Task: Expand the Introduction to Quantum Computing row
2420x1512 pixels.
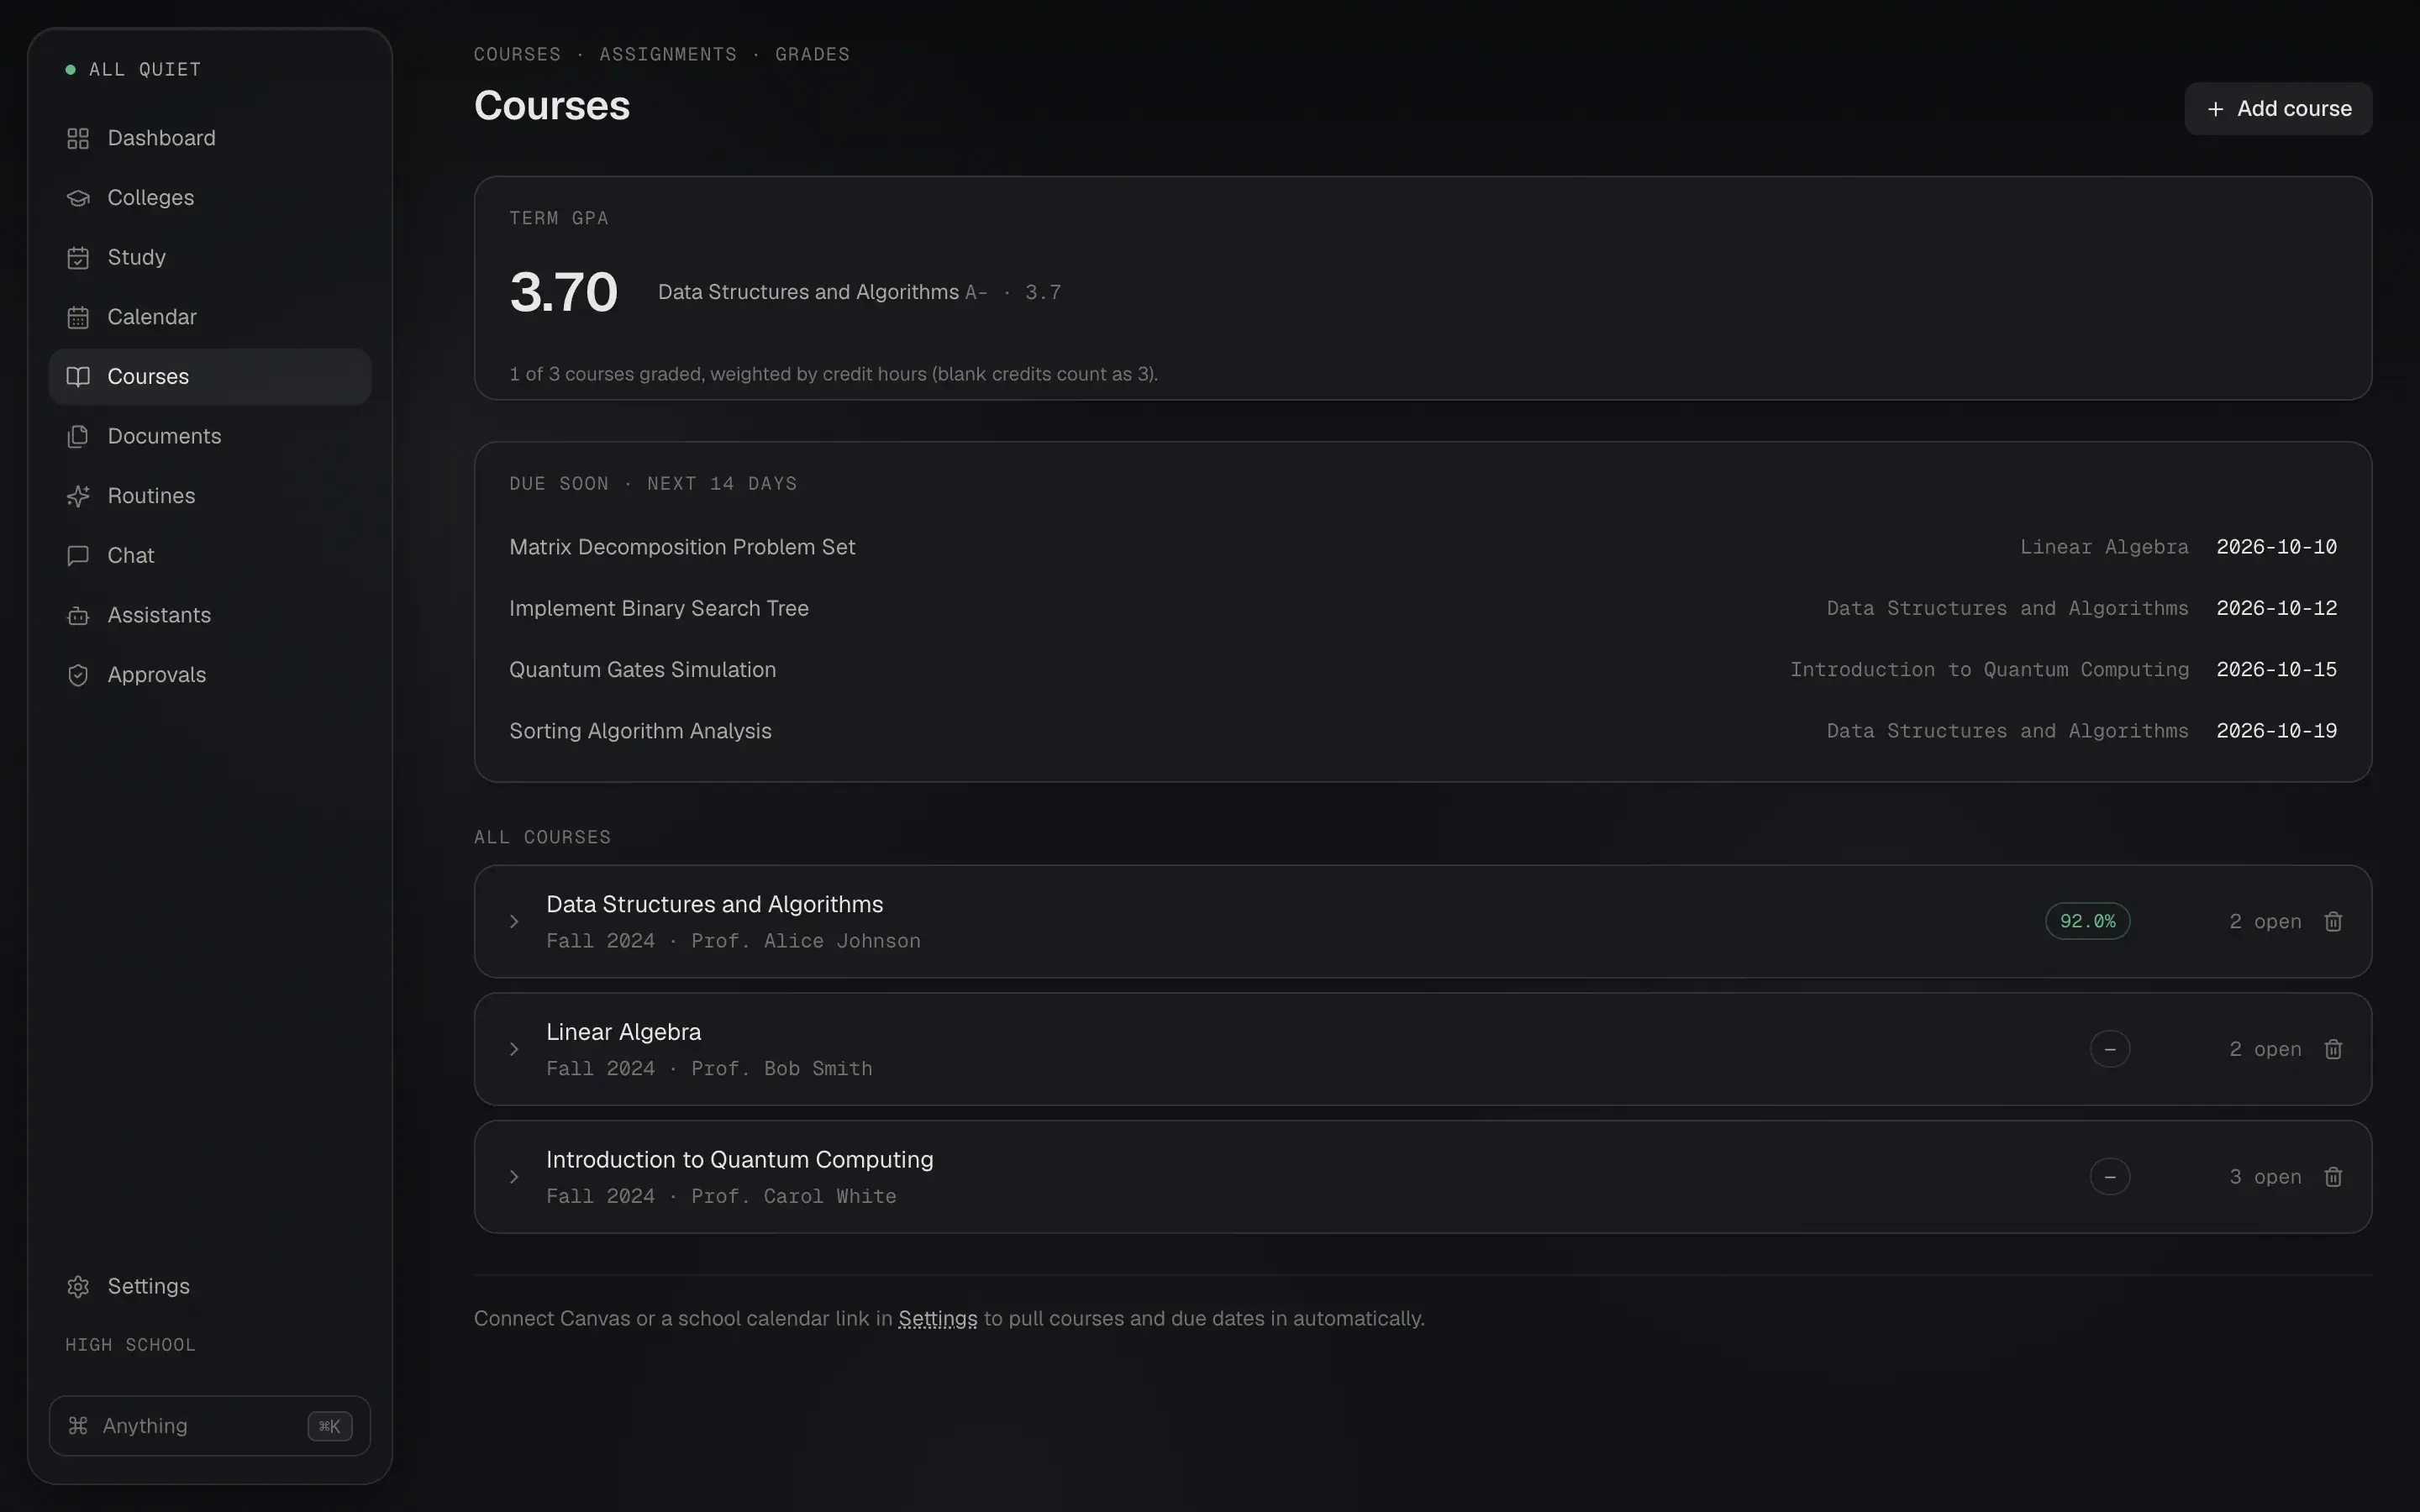Action: [514, 1177]
